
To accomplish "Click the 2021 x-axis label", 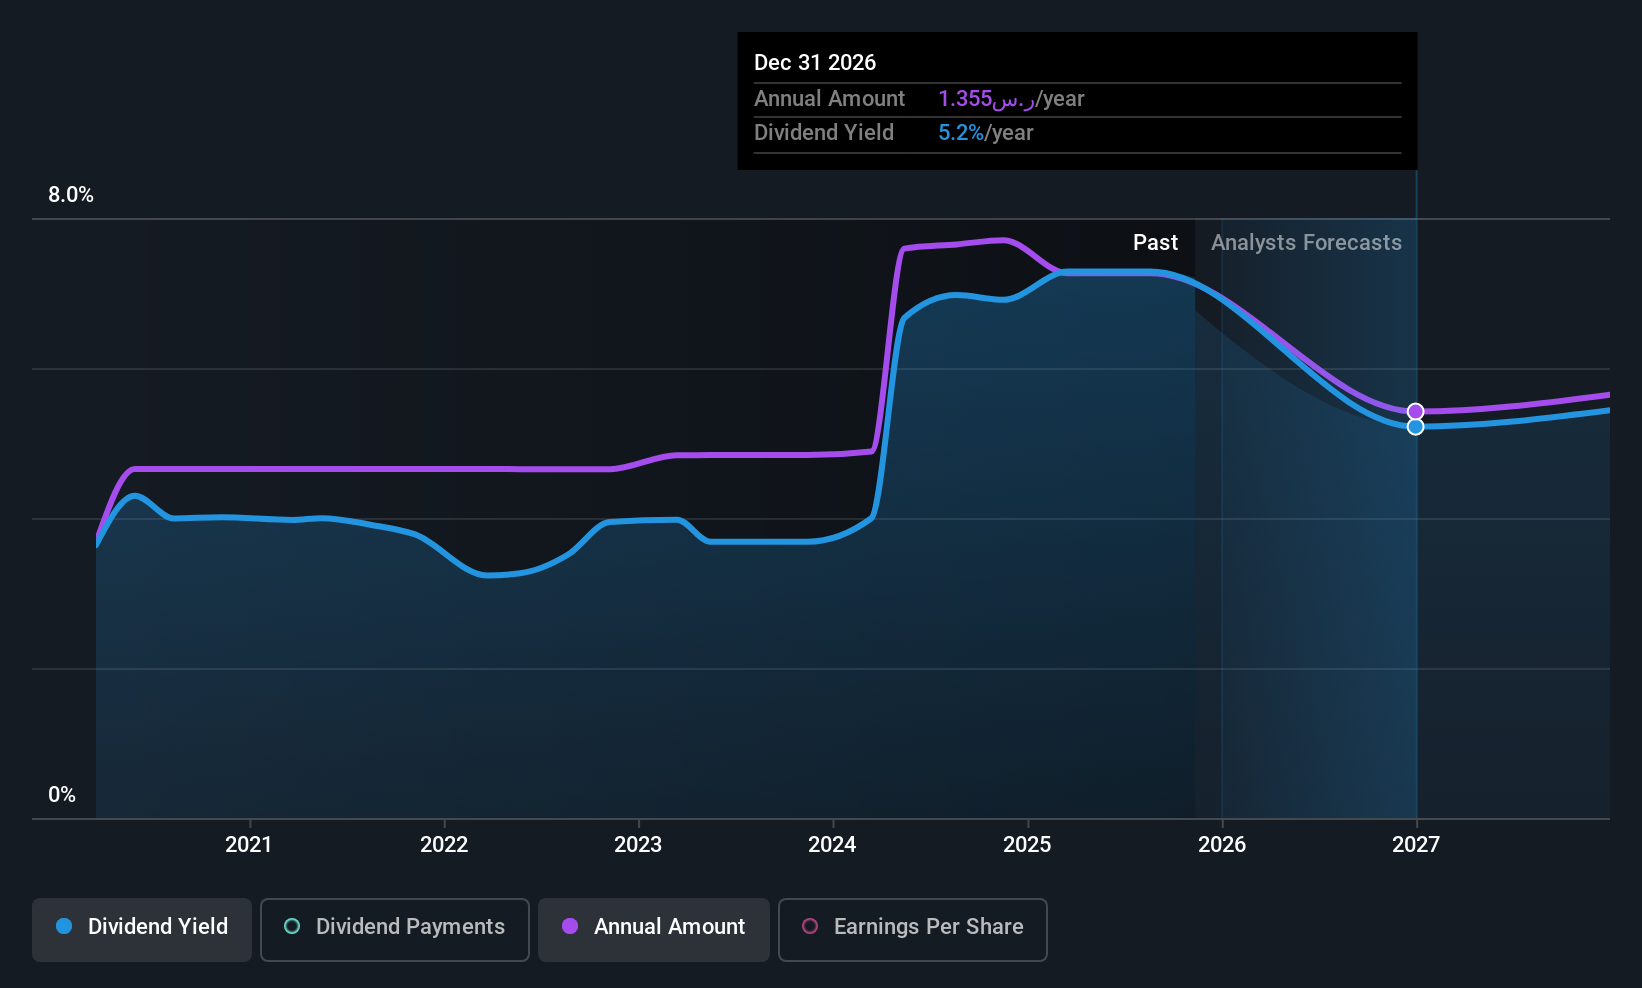I will (x=249, y=845).
